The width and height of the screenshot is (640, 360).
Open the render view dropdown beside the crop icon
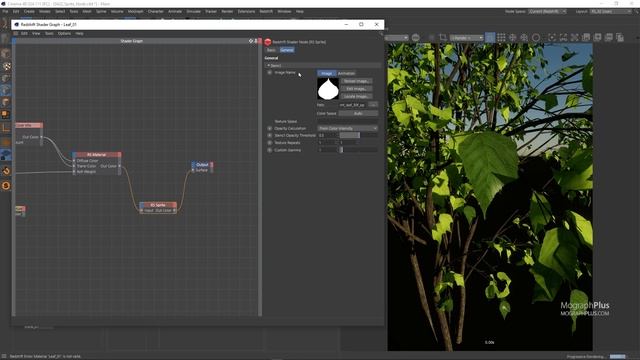coord(467,38)
